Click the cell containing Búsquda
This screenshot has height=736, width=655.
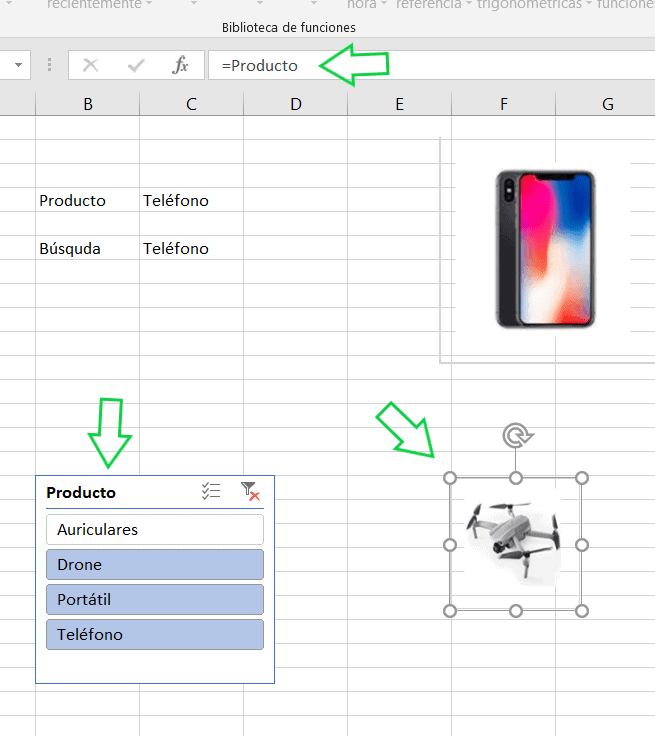[x=88, y=248]
